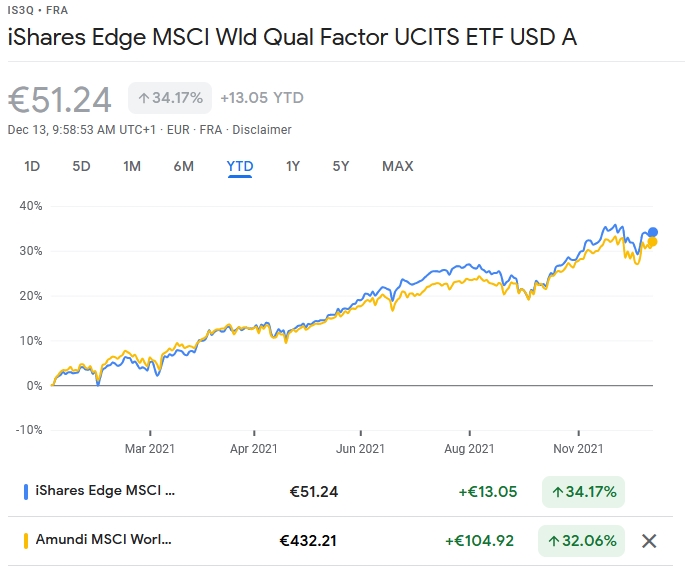This screenshot has width=685, height=573.
Task: Switch to the 5D time range
Action: pos(81,166)
